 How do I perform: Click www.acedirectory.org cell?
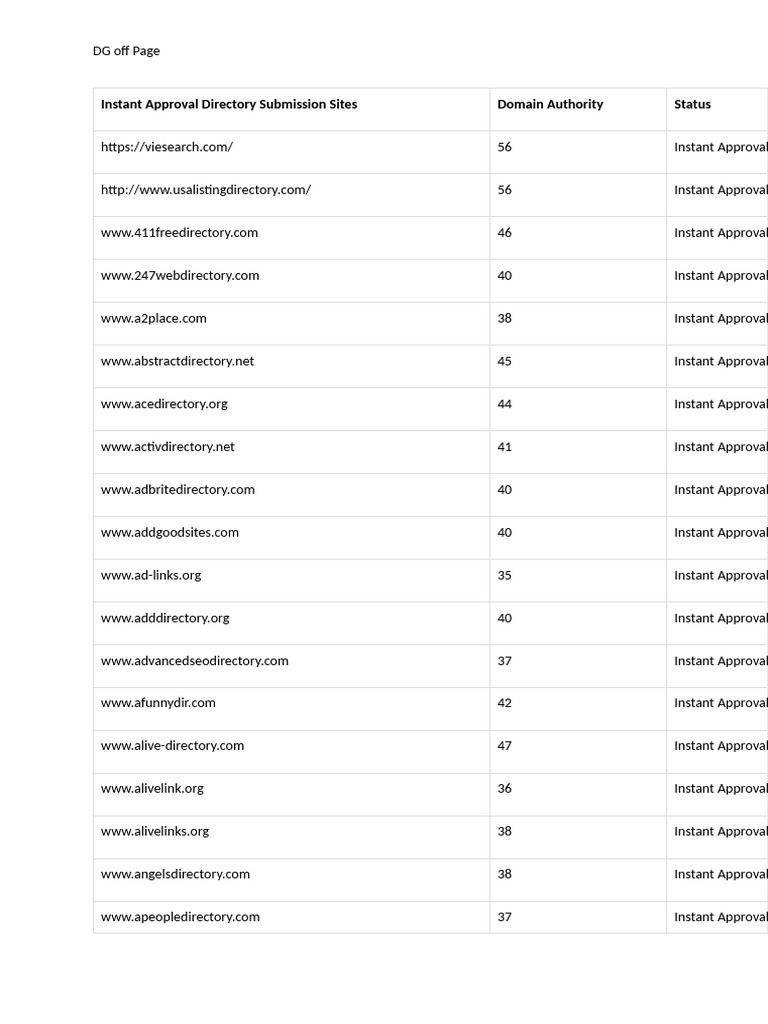click(x=164, y=404)
